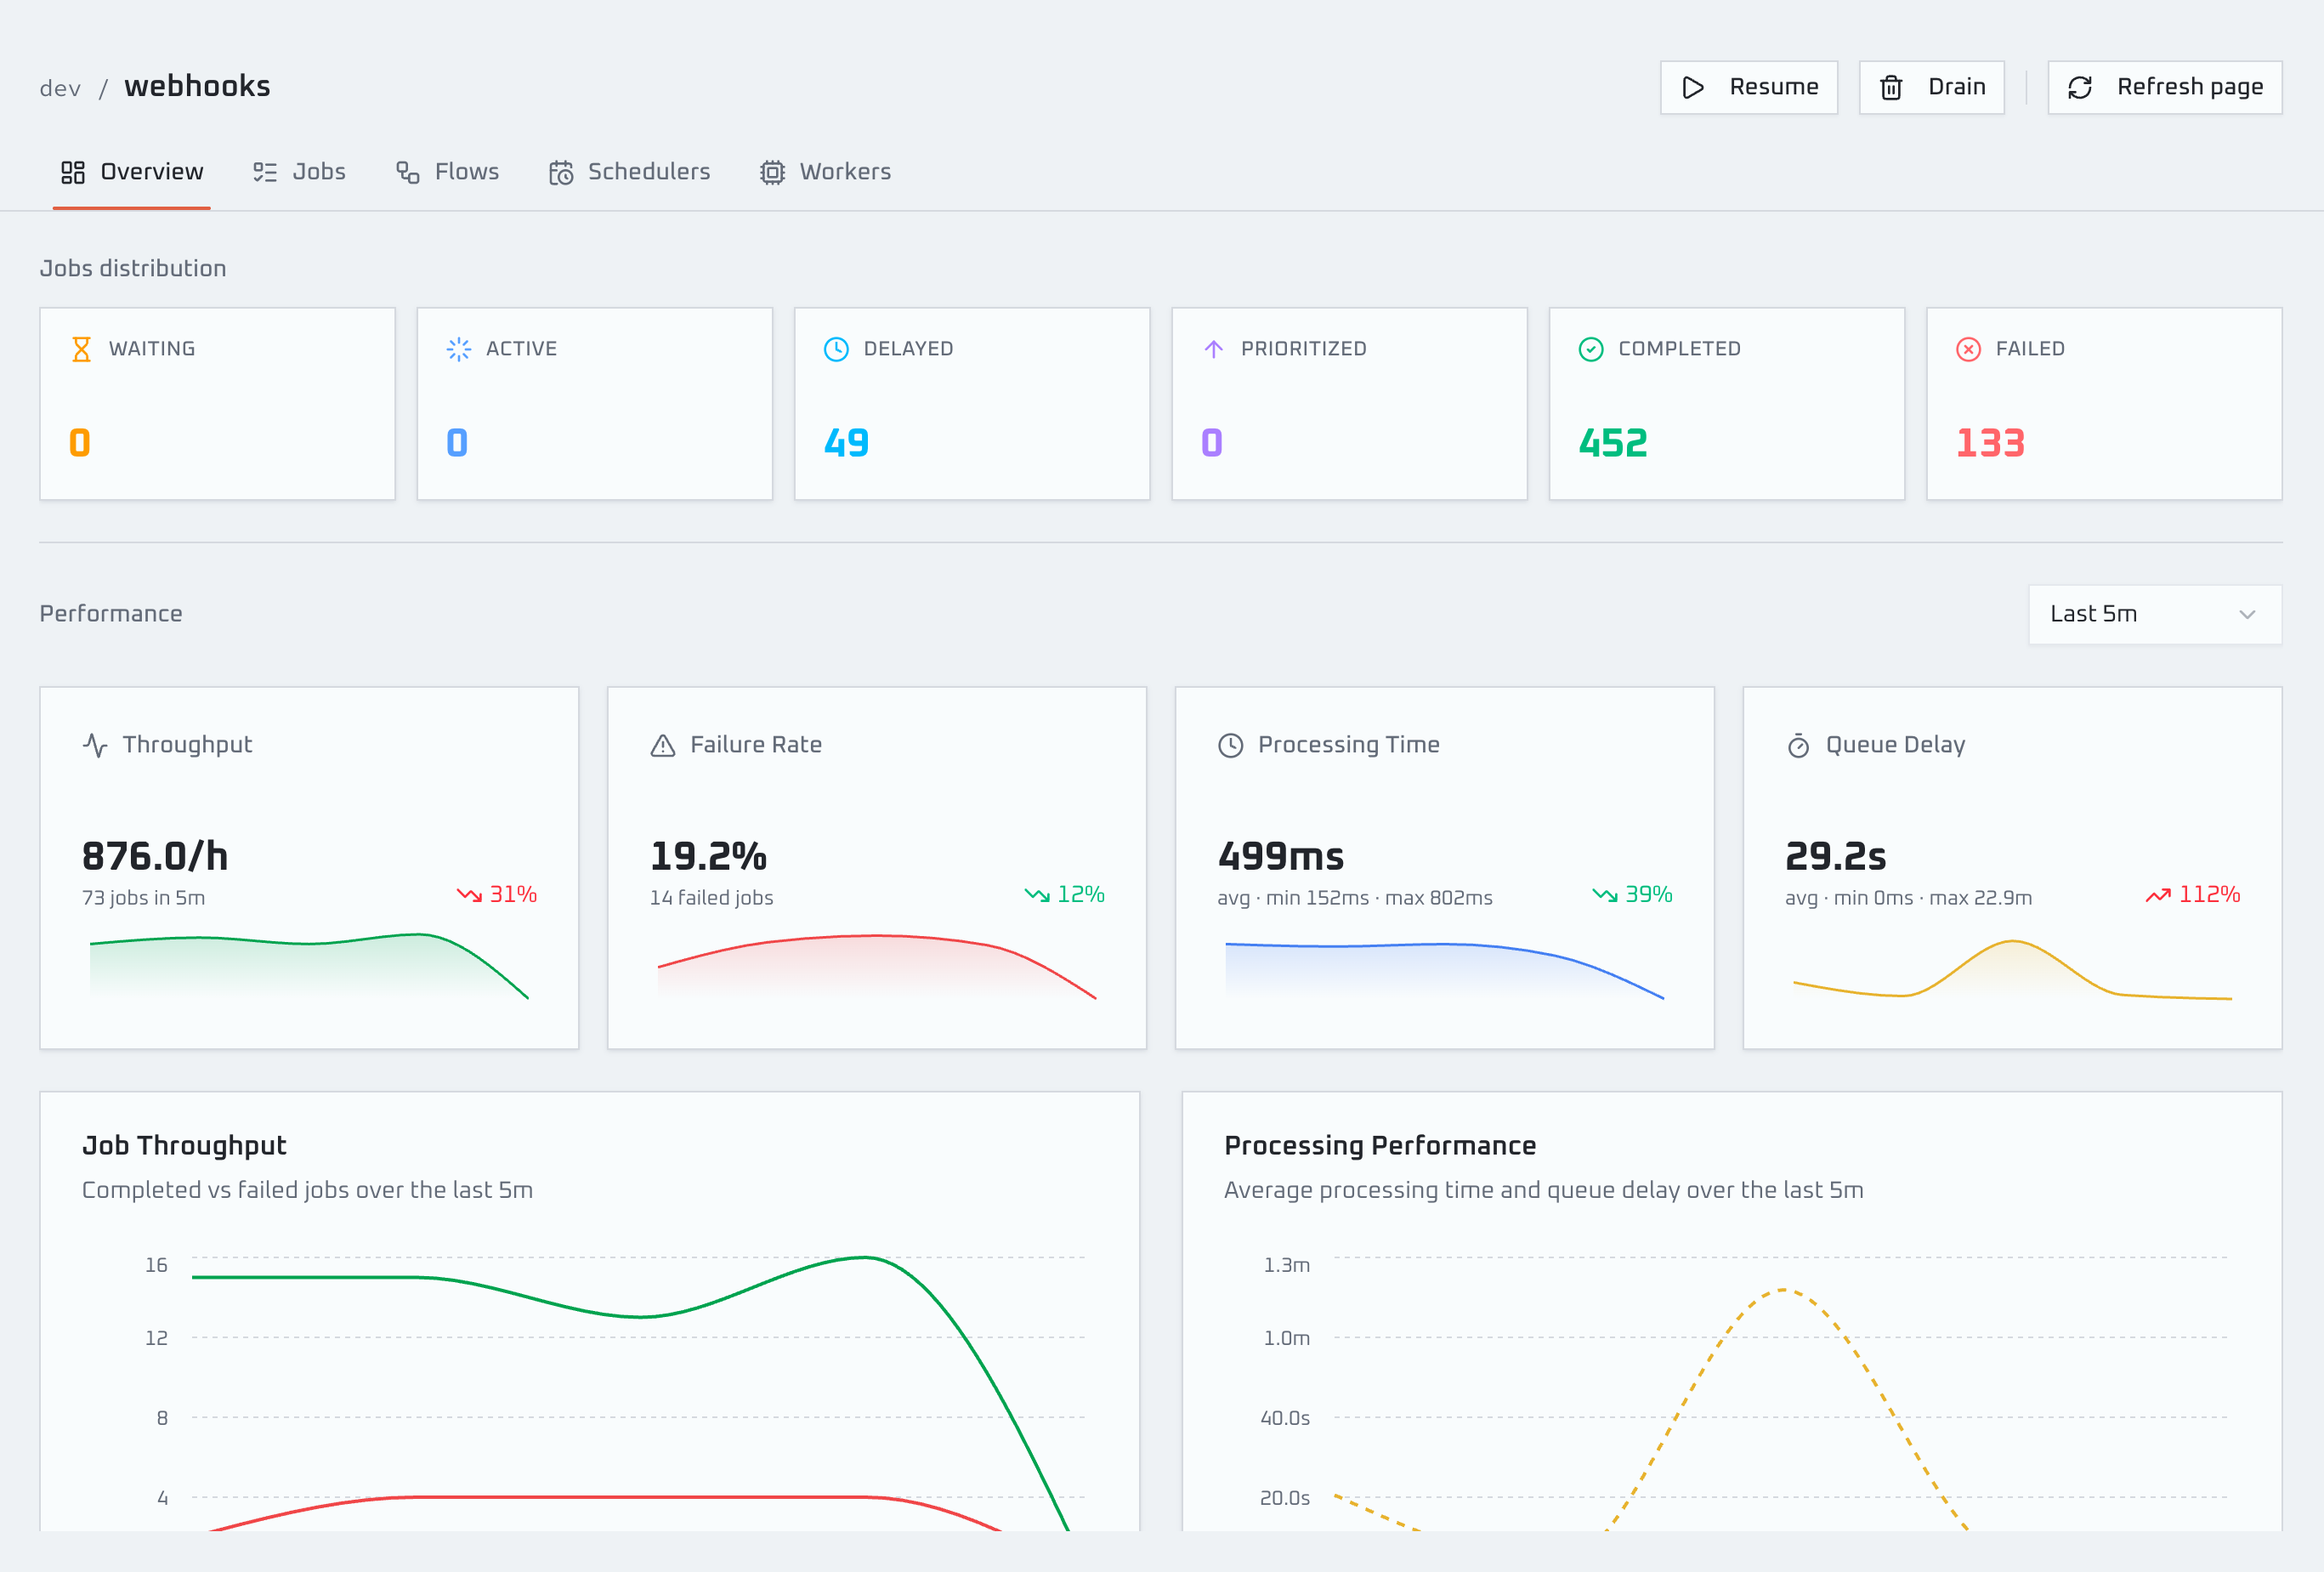Viewport: 2324px width, 1572px height.
Task: Go to the Workers tab
Action: tap(825, 172)
